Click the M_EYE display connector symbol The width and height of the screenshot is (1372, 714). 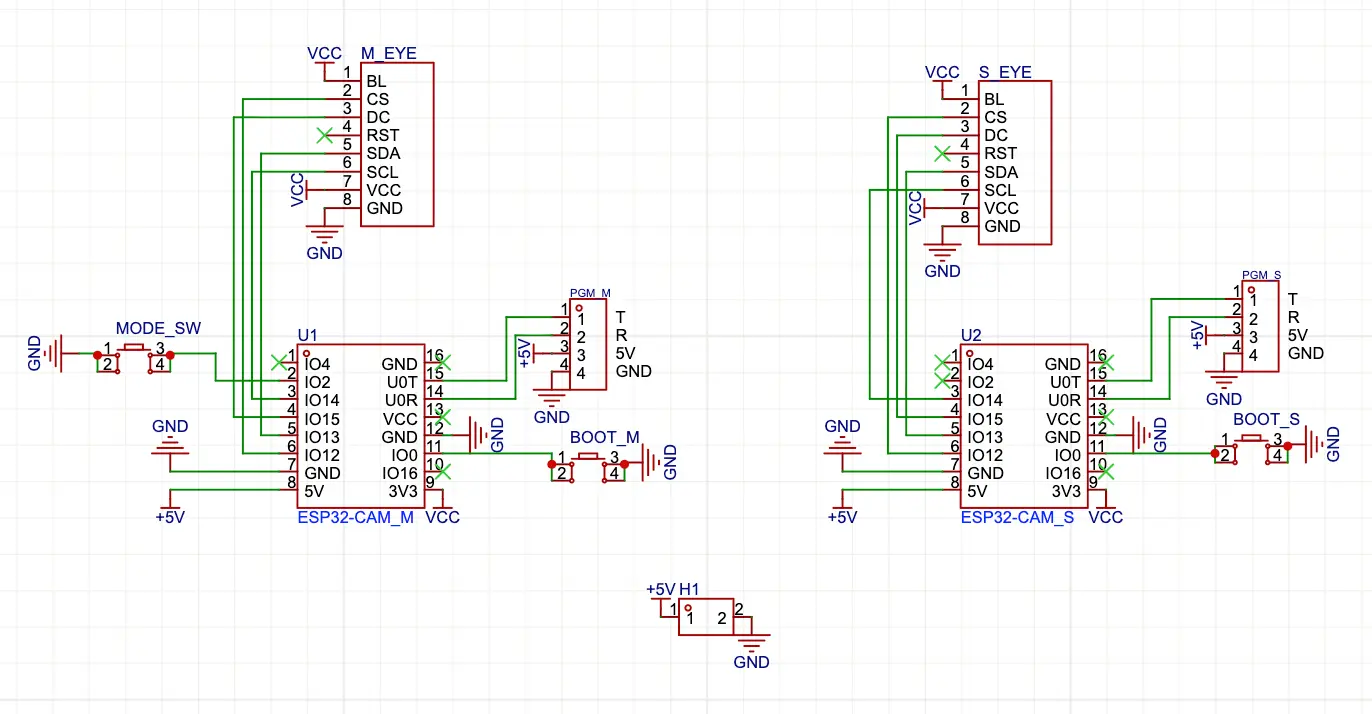pyautogui.click(x=396, y=145)
